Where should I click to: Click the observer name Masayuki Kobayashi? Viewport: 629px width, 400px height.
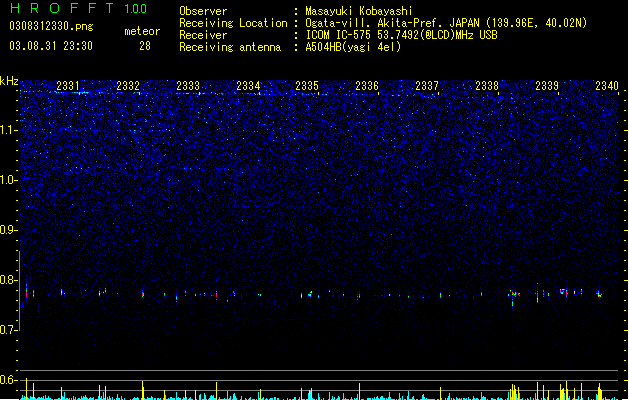[359, 11]
